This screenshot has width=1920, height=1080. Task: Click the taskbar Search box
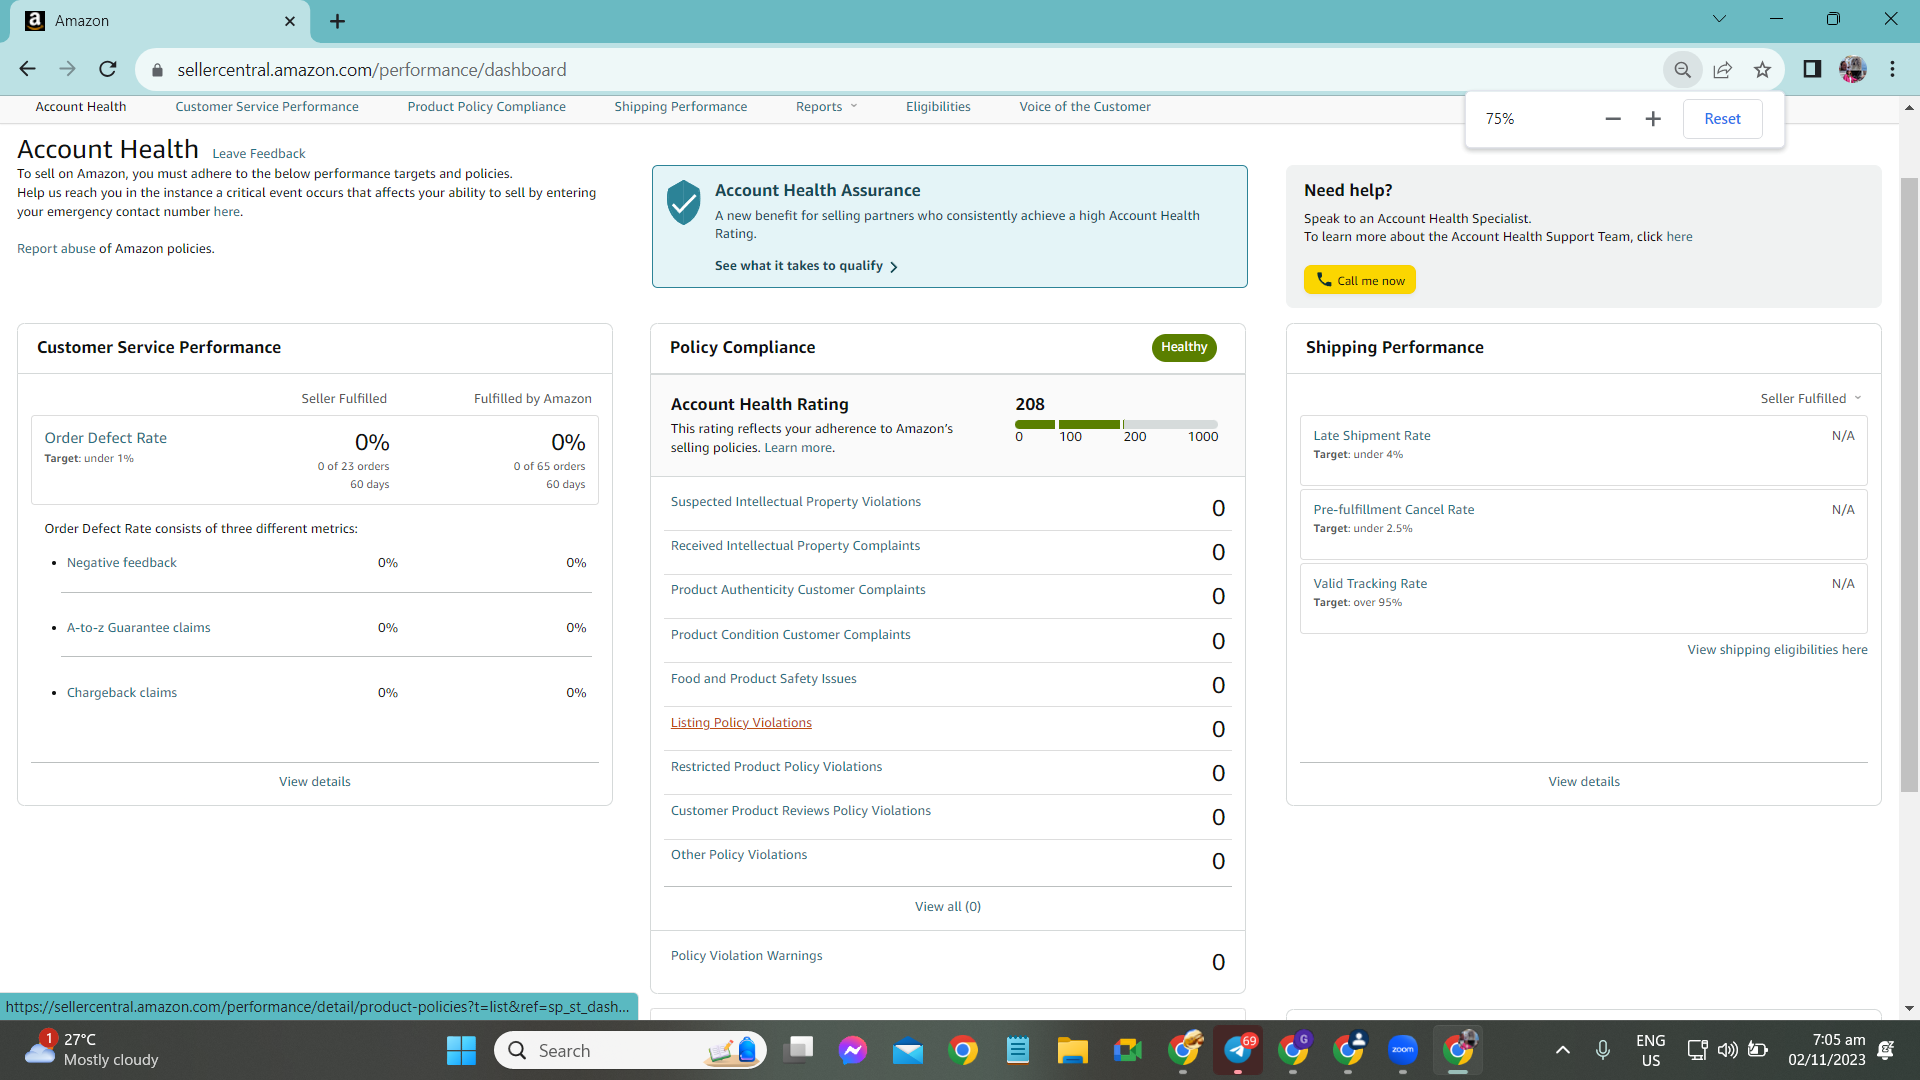point(630,1051)
